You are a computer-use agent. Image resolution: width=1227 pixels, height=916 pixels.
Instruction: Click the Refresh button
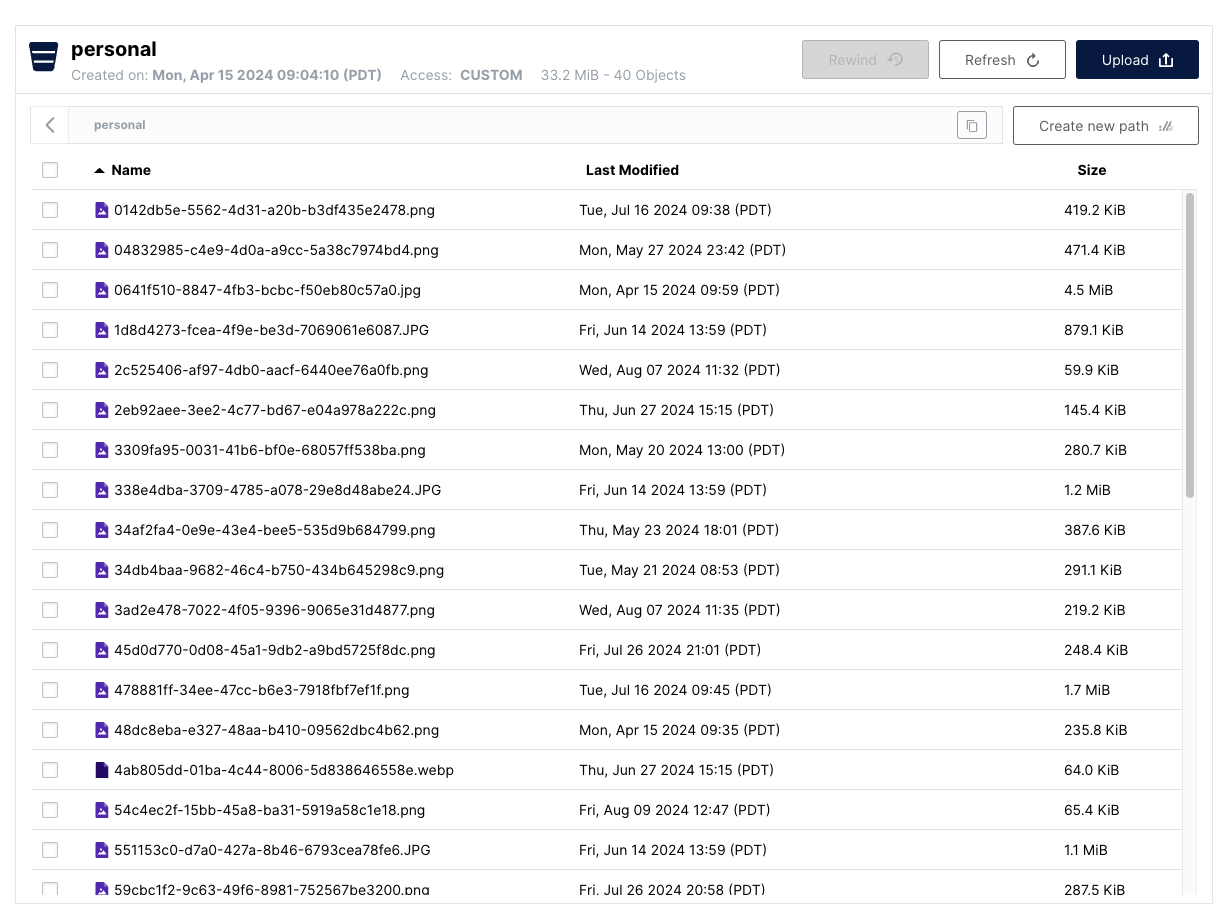point(1001,60)
